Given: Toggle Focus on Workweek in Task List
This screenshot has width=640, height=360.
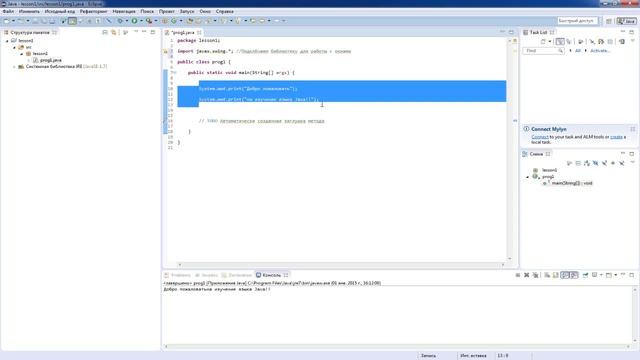Looking at the screenshot, I should point(580,42).
